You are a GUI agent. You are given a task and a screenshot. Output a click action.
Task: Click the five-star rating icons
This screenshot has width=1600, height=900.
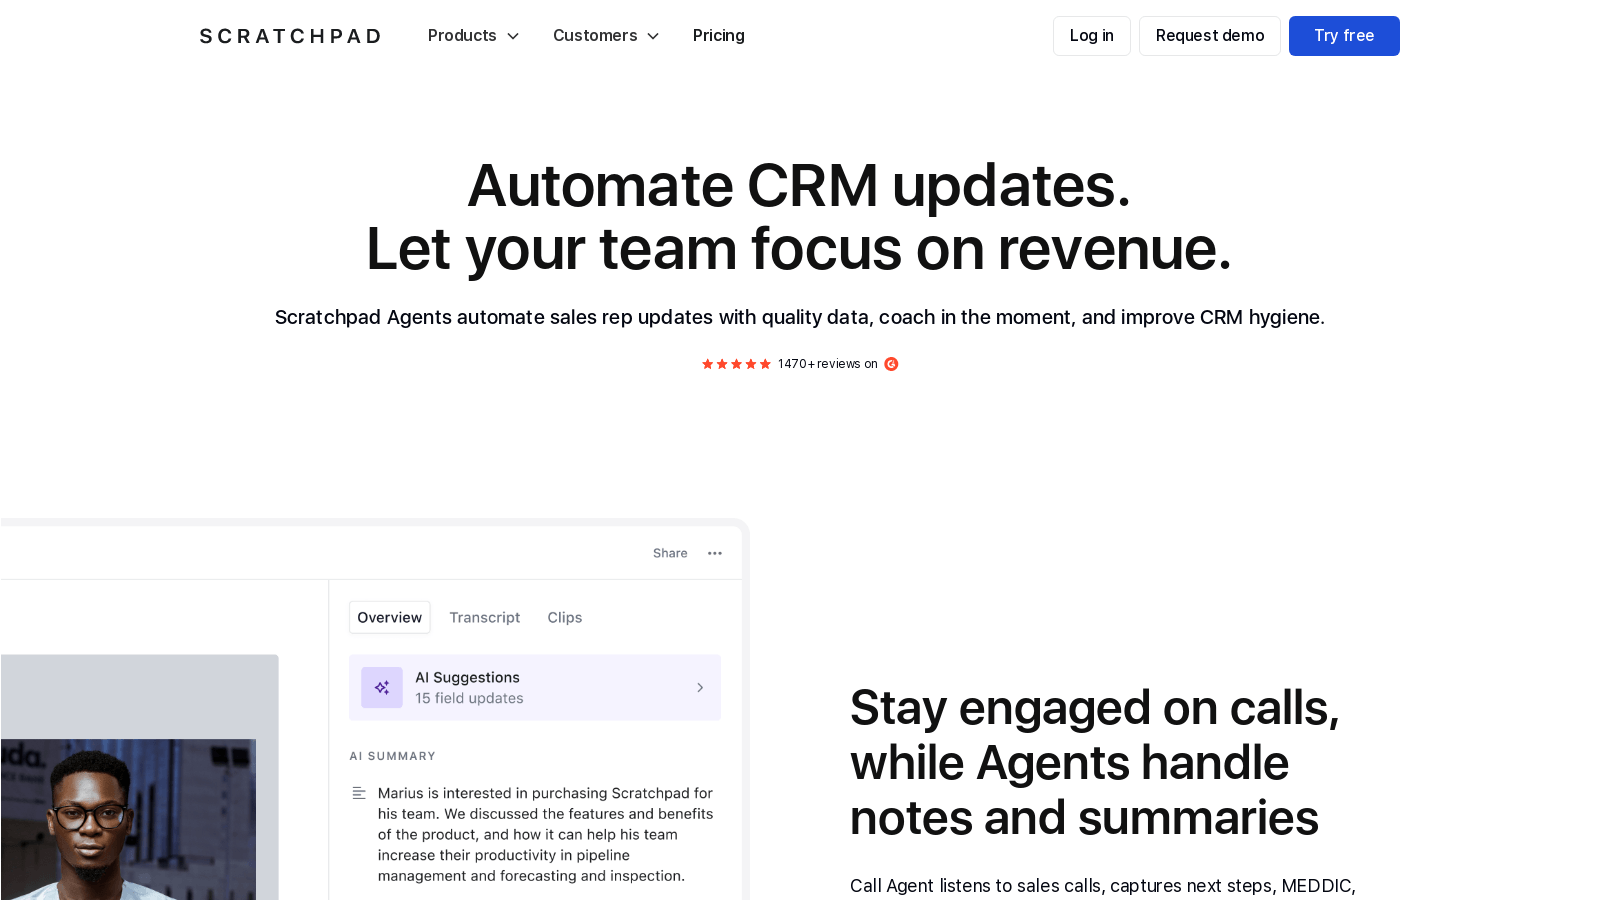tap(736, 364)
